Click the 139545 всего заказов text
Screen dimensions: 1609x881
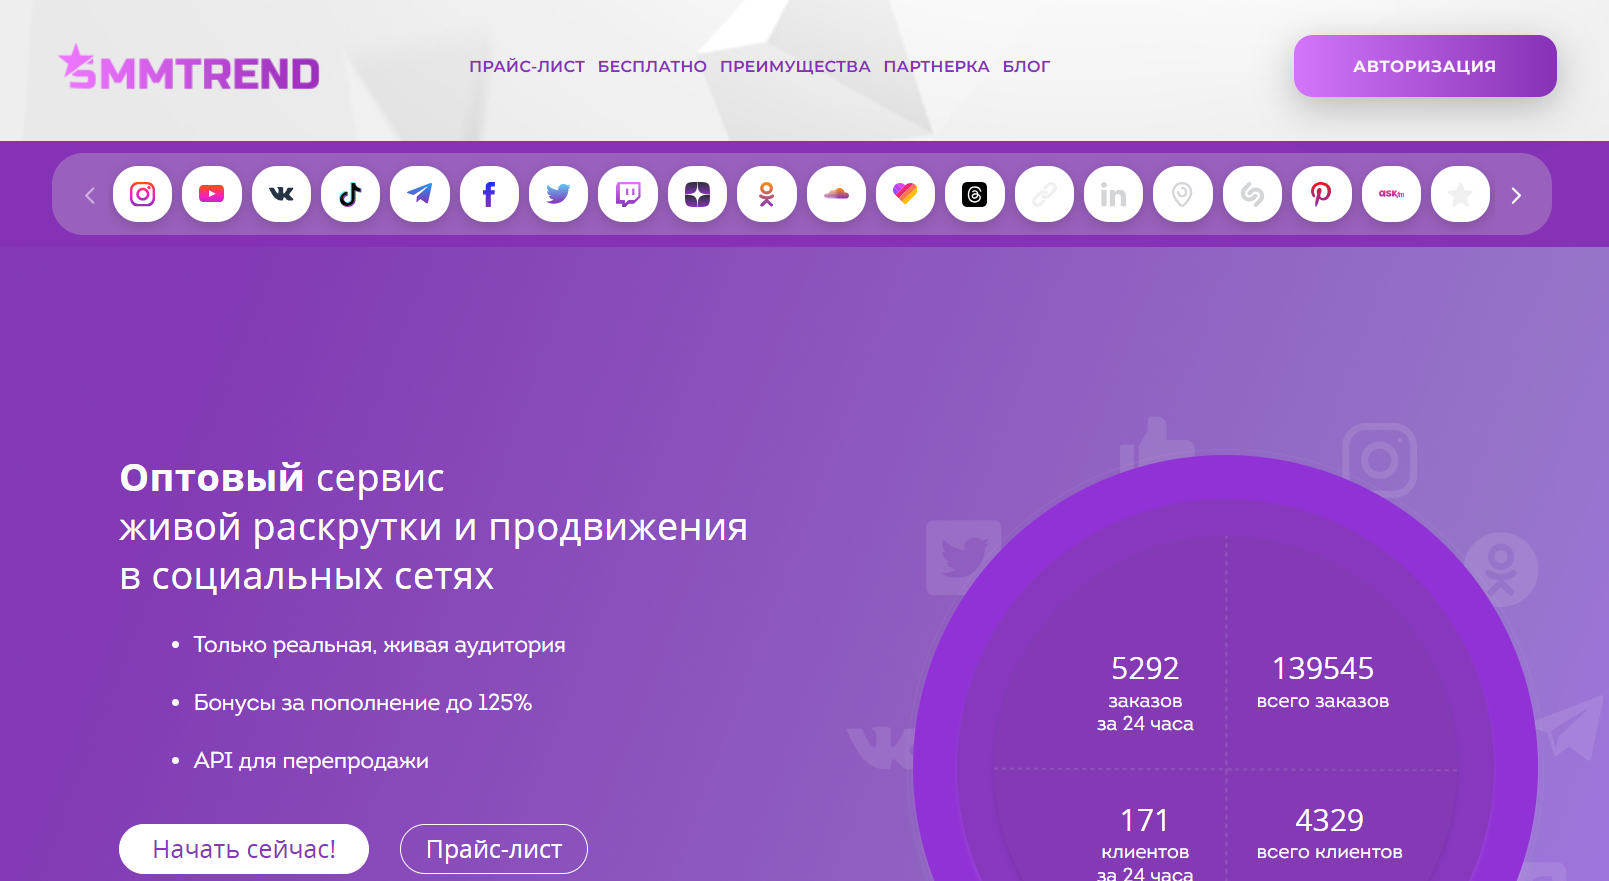tap(1323, 682)
